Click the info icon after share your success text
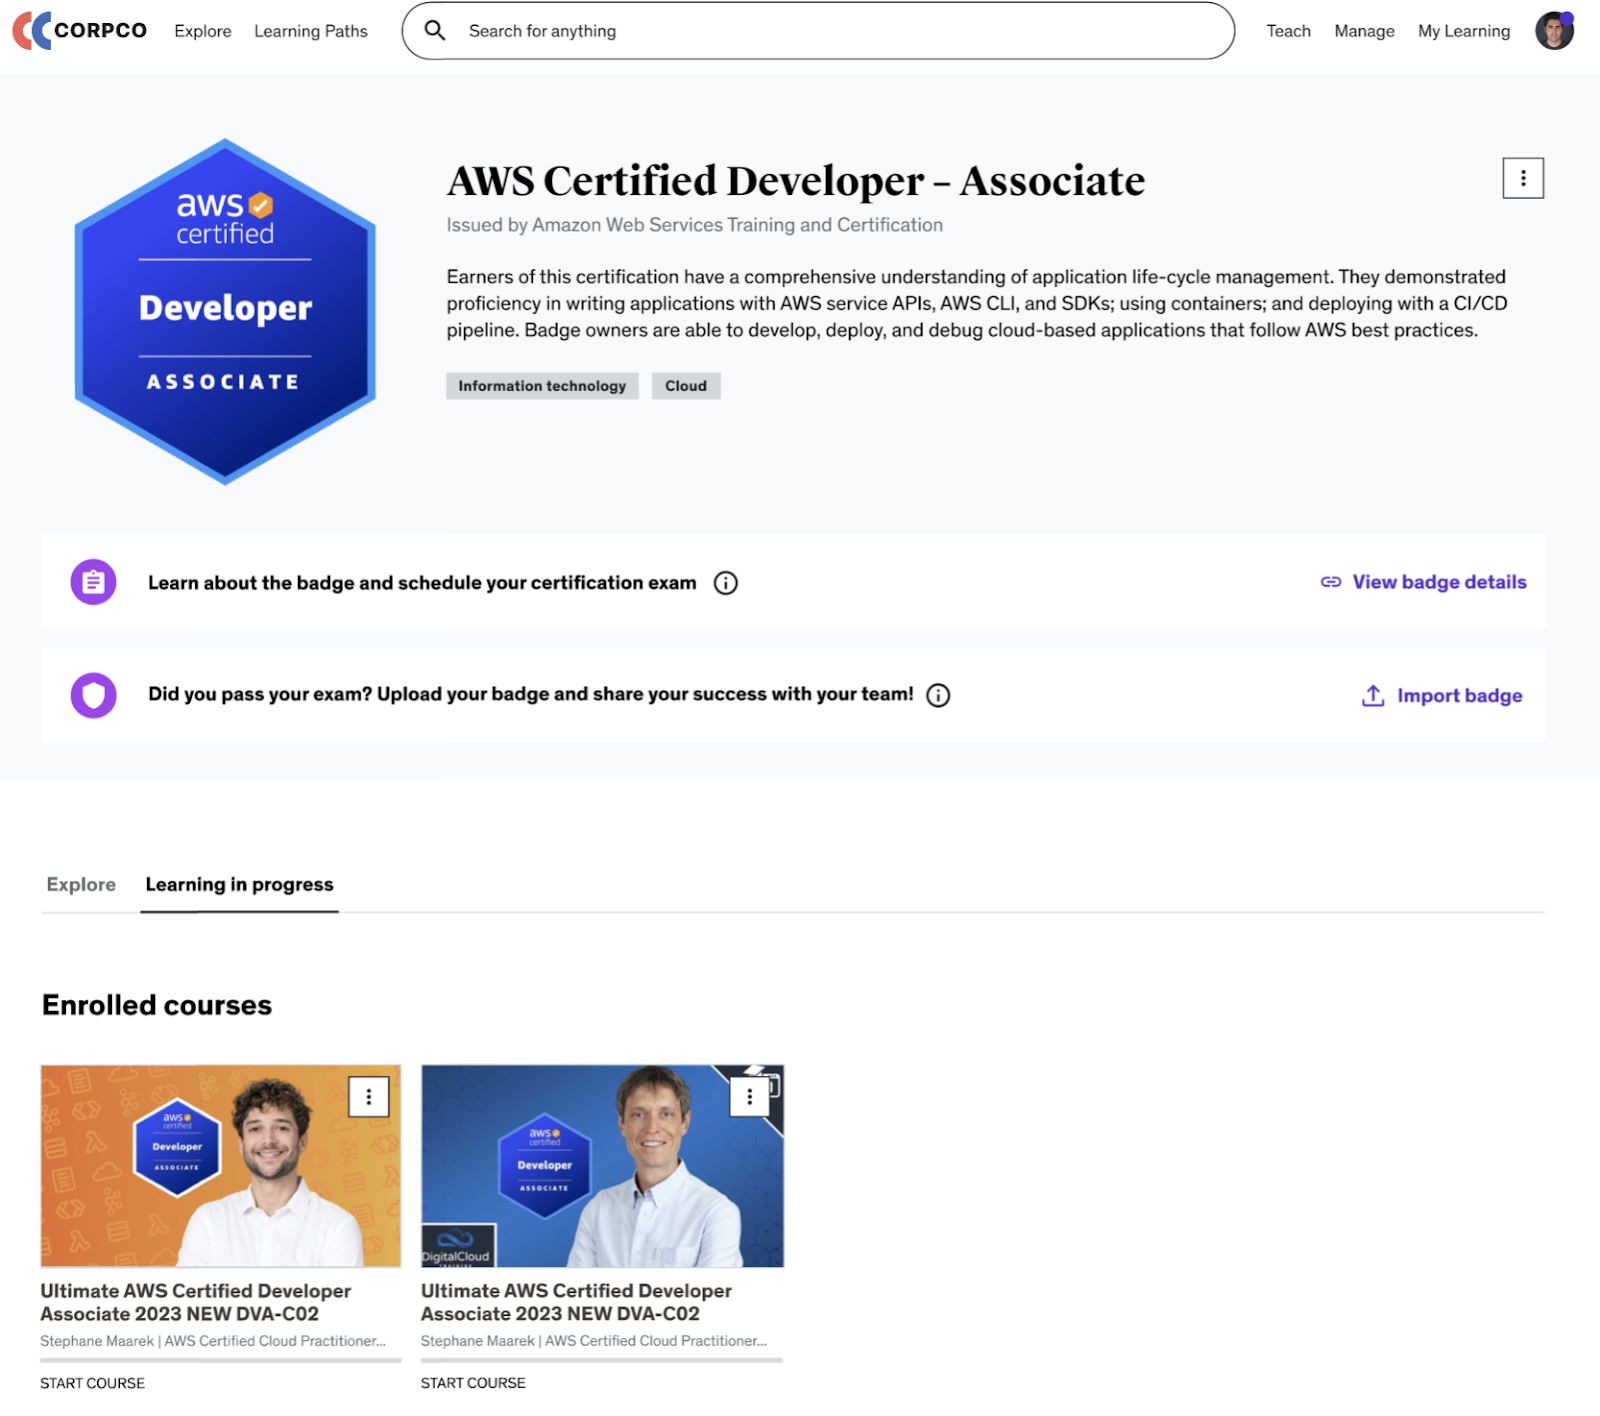This screenshot has height=1416, width=1600. coord(938,694)
